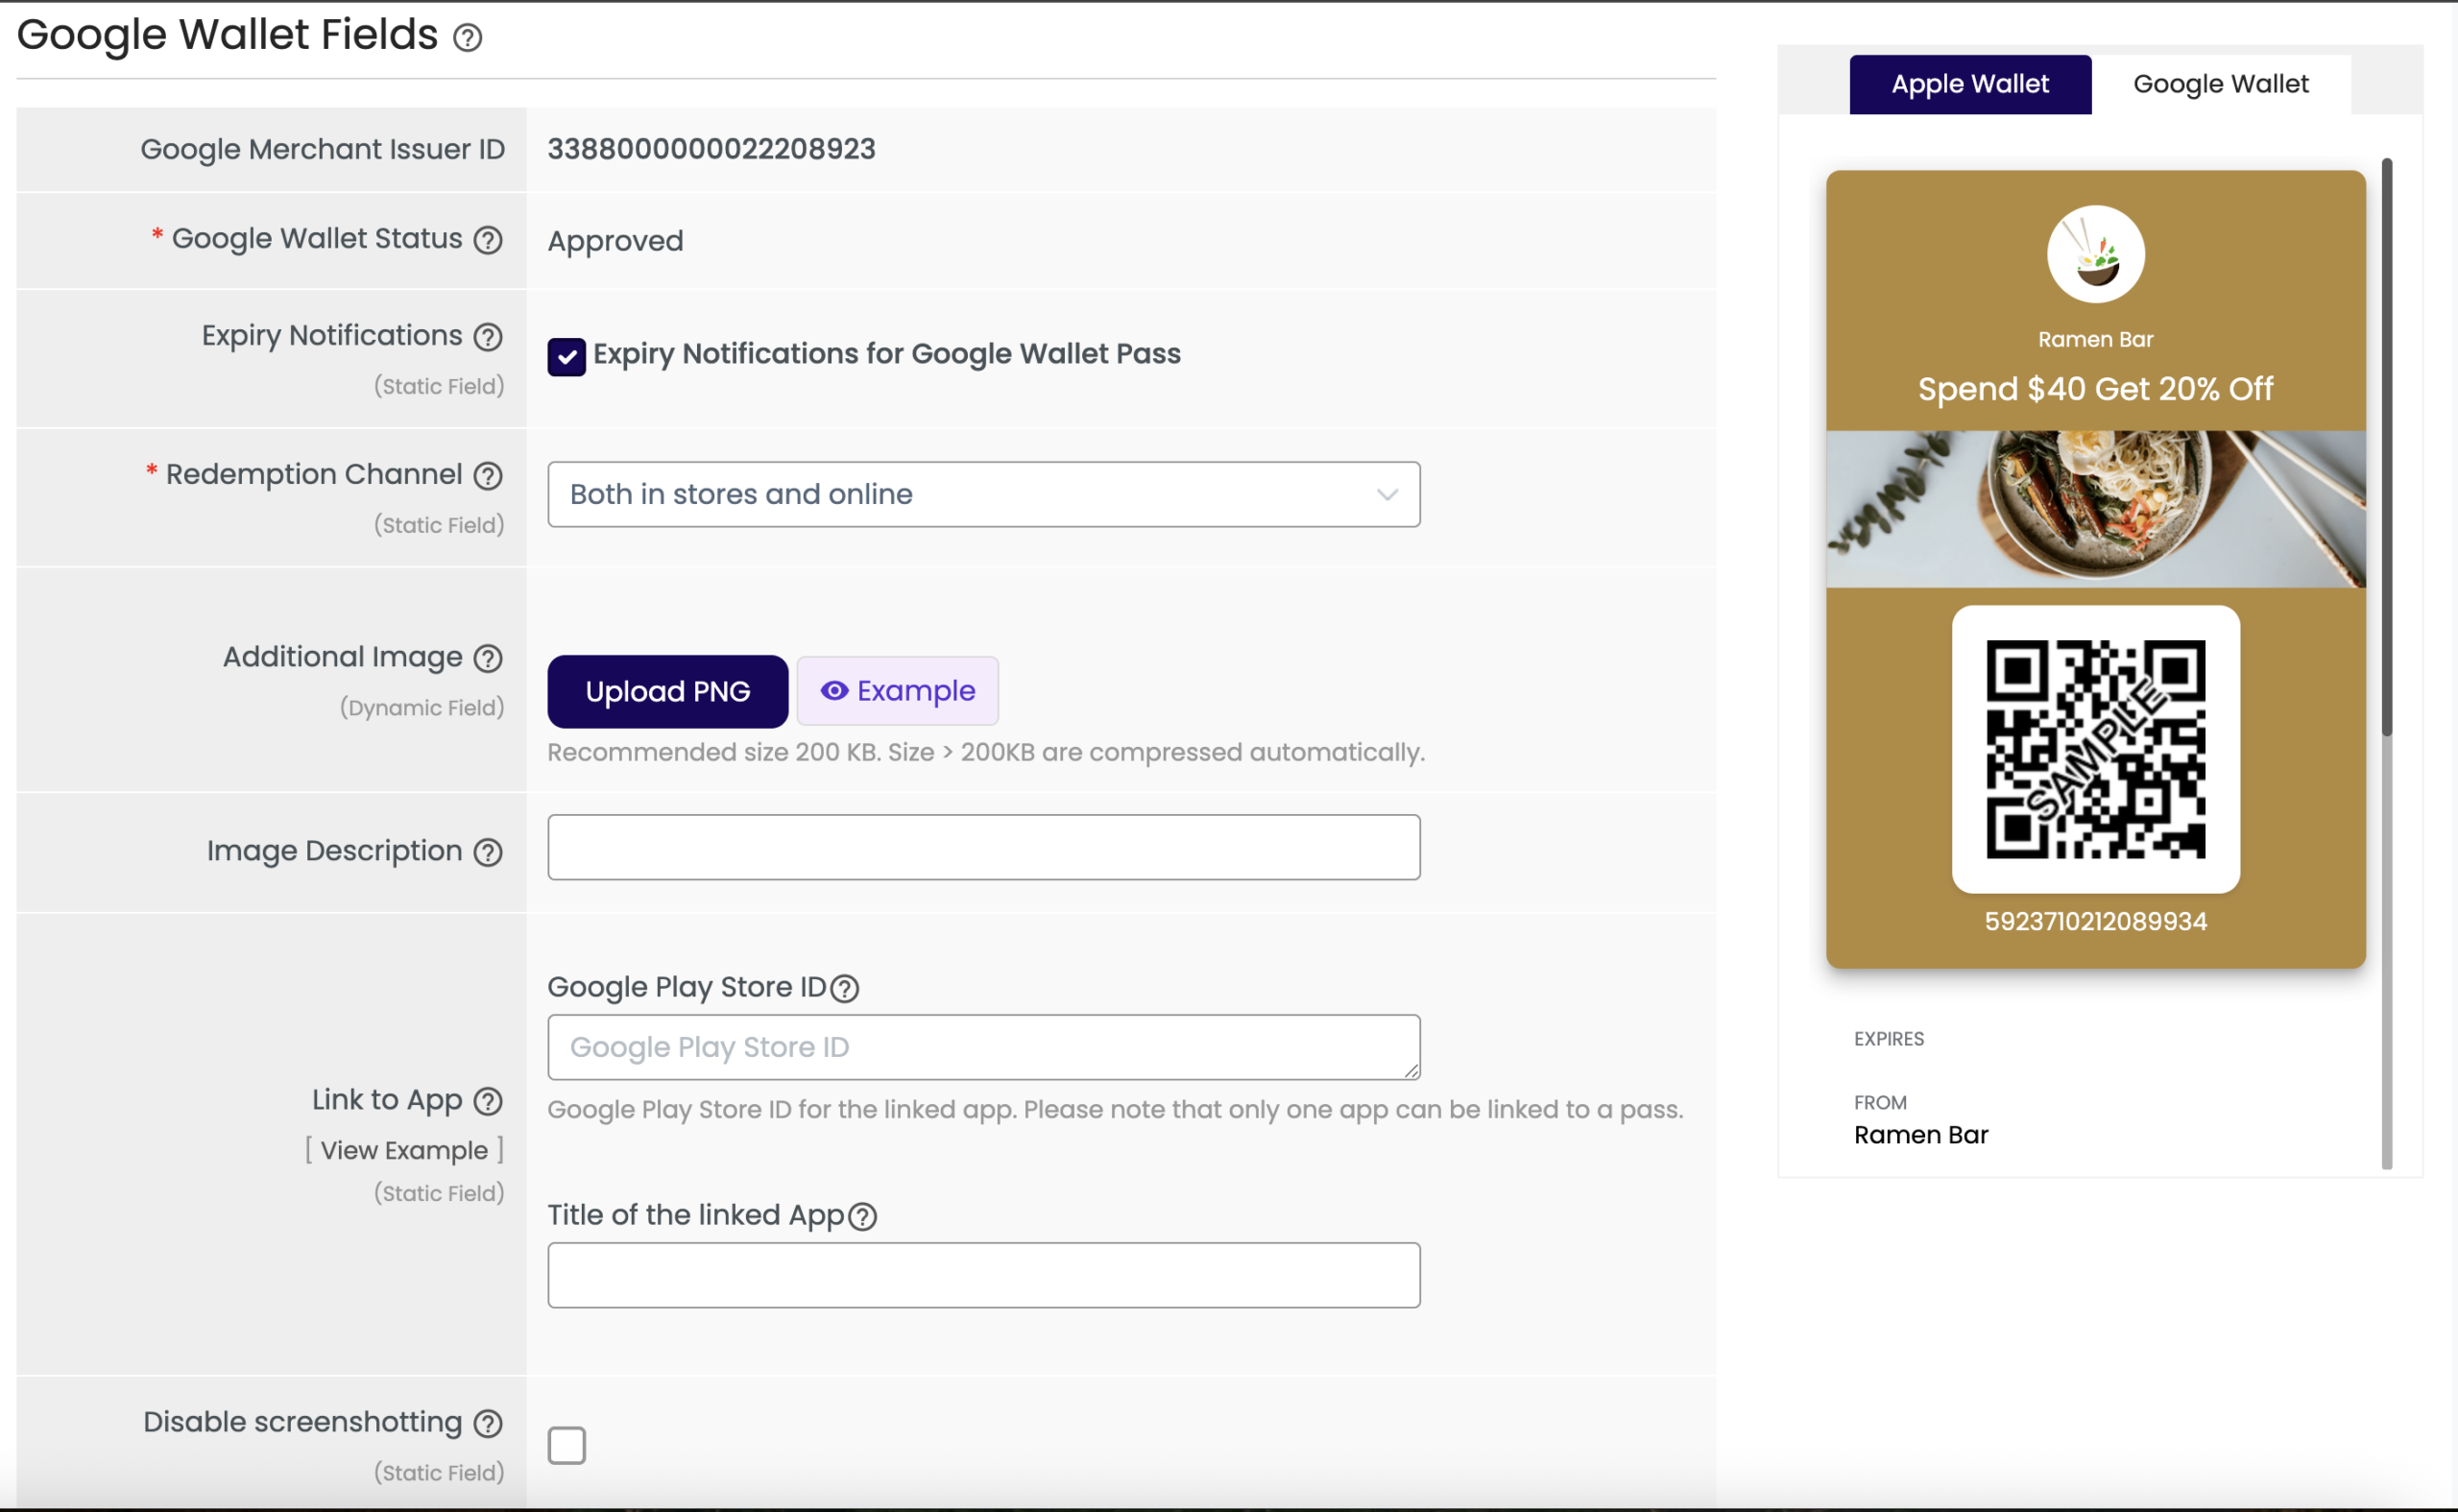Image resolution: width=2458 pixels, height=1512 pixels.
Task: Click the Ramen Bar value under FROM
Action: point(1921,1135)
